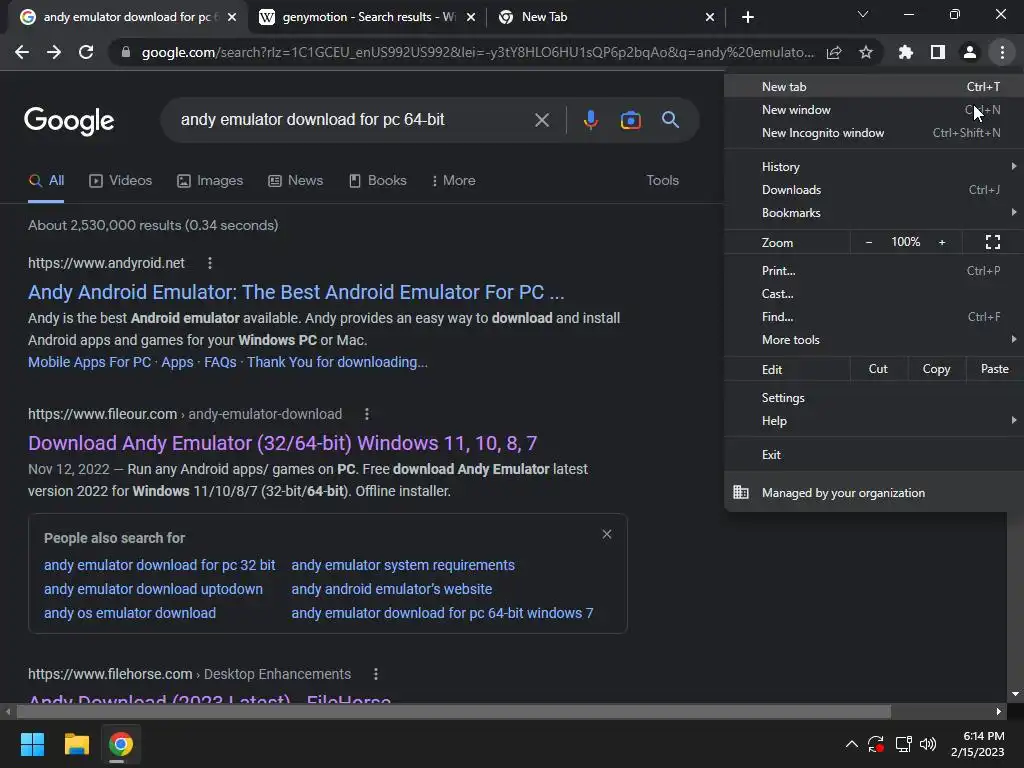Select Print... menu item
Screen dimensions: 1024x768
(874, 270)
